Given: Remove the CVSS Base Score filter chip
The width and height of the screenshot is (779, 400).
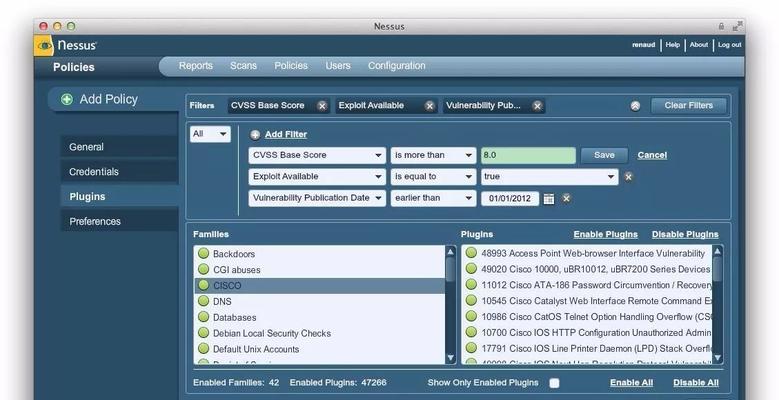Looking at the screenshot, I should coord(322,106).
